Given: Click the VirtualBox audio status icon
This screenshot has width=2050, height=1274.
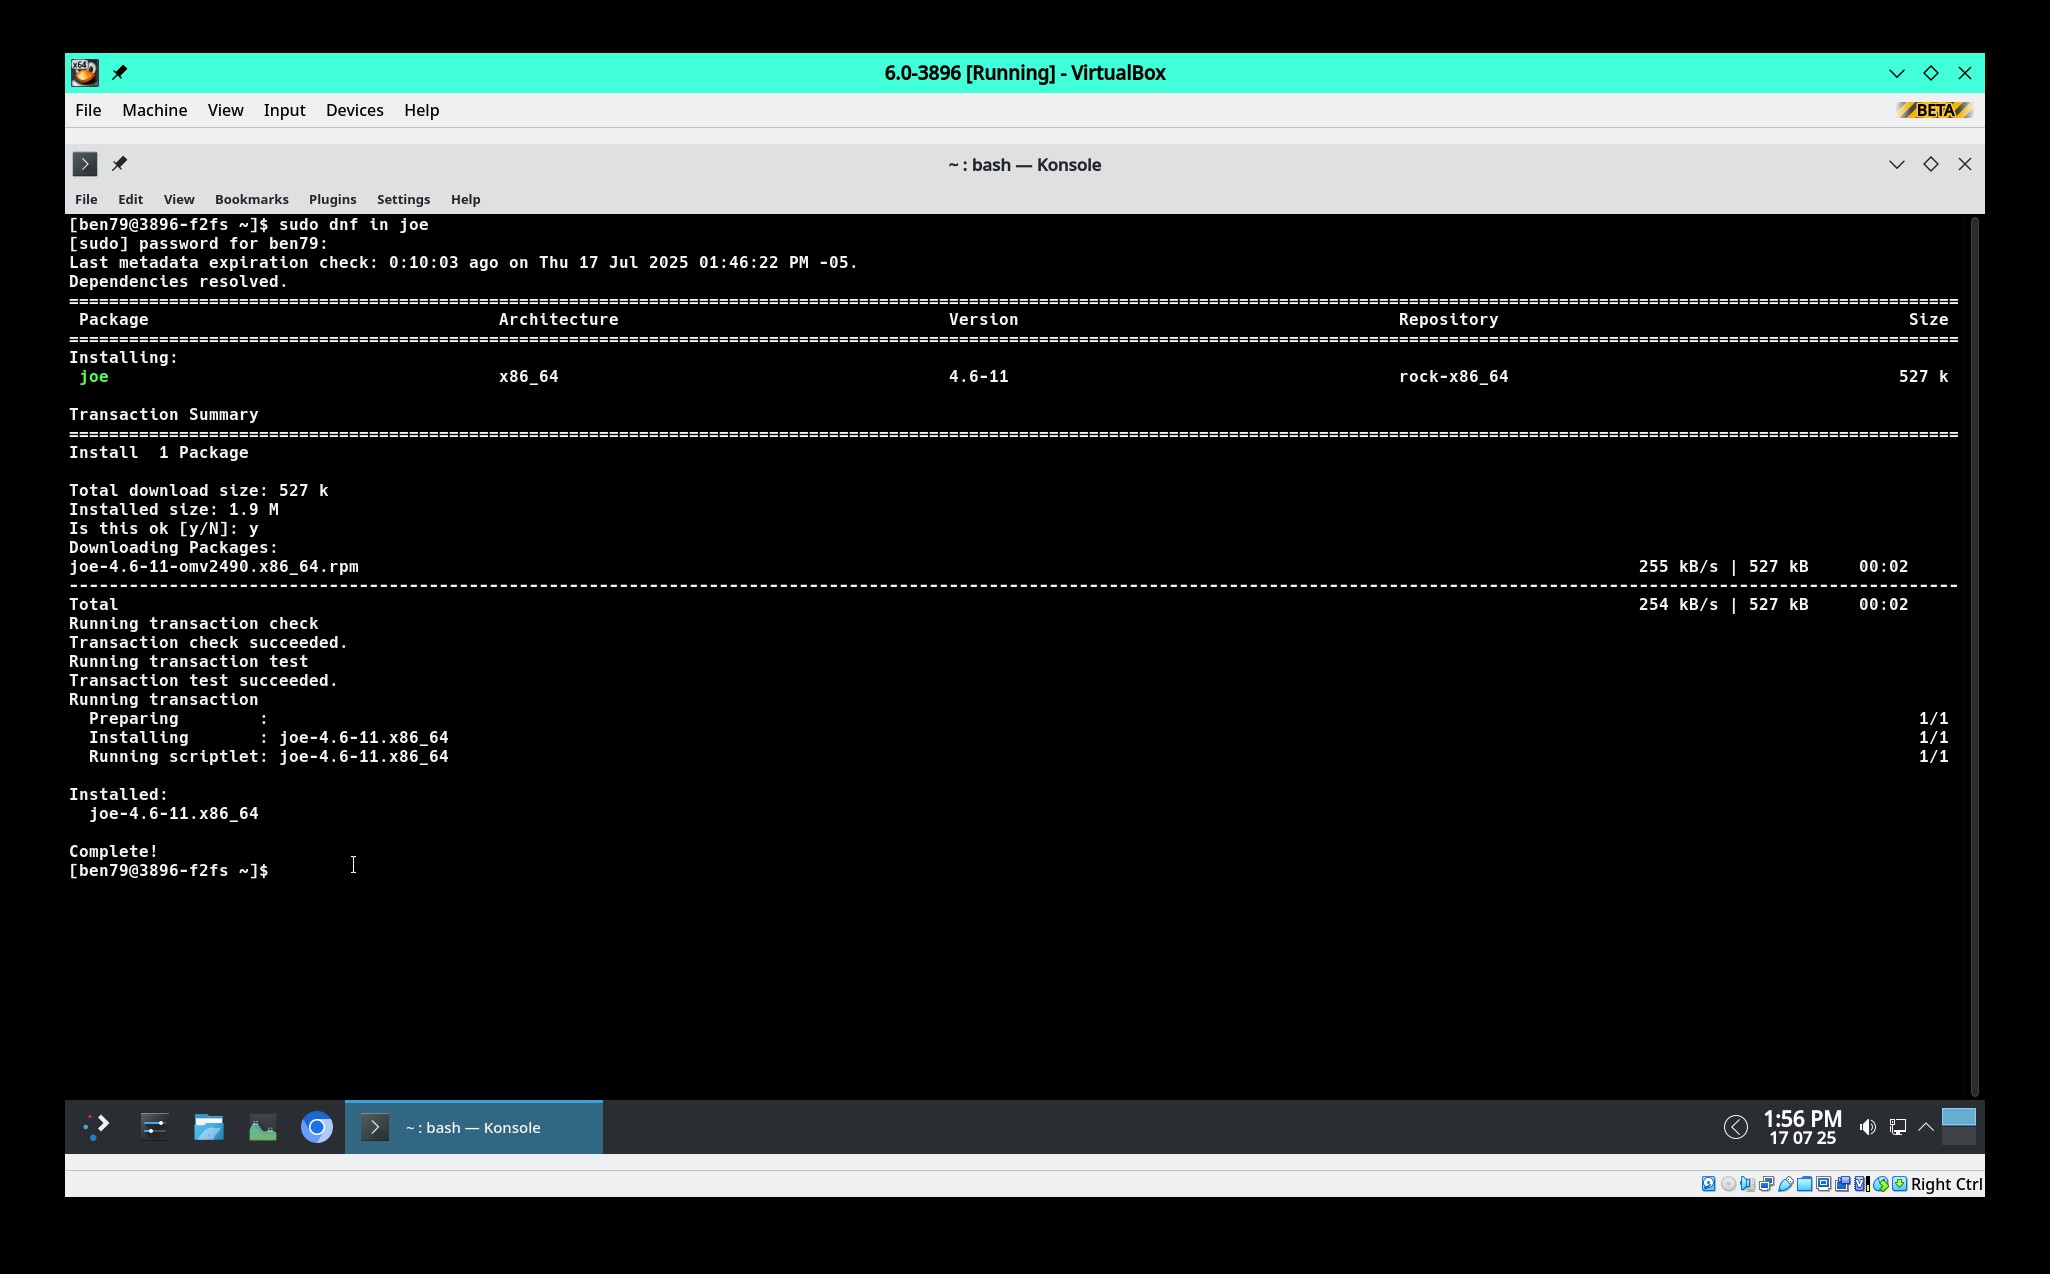Looking at the screenshot, I should point(1747,1184).
